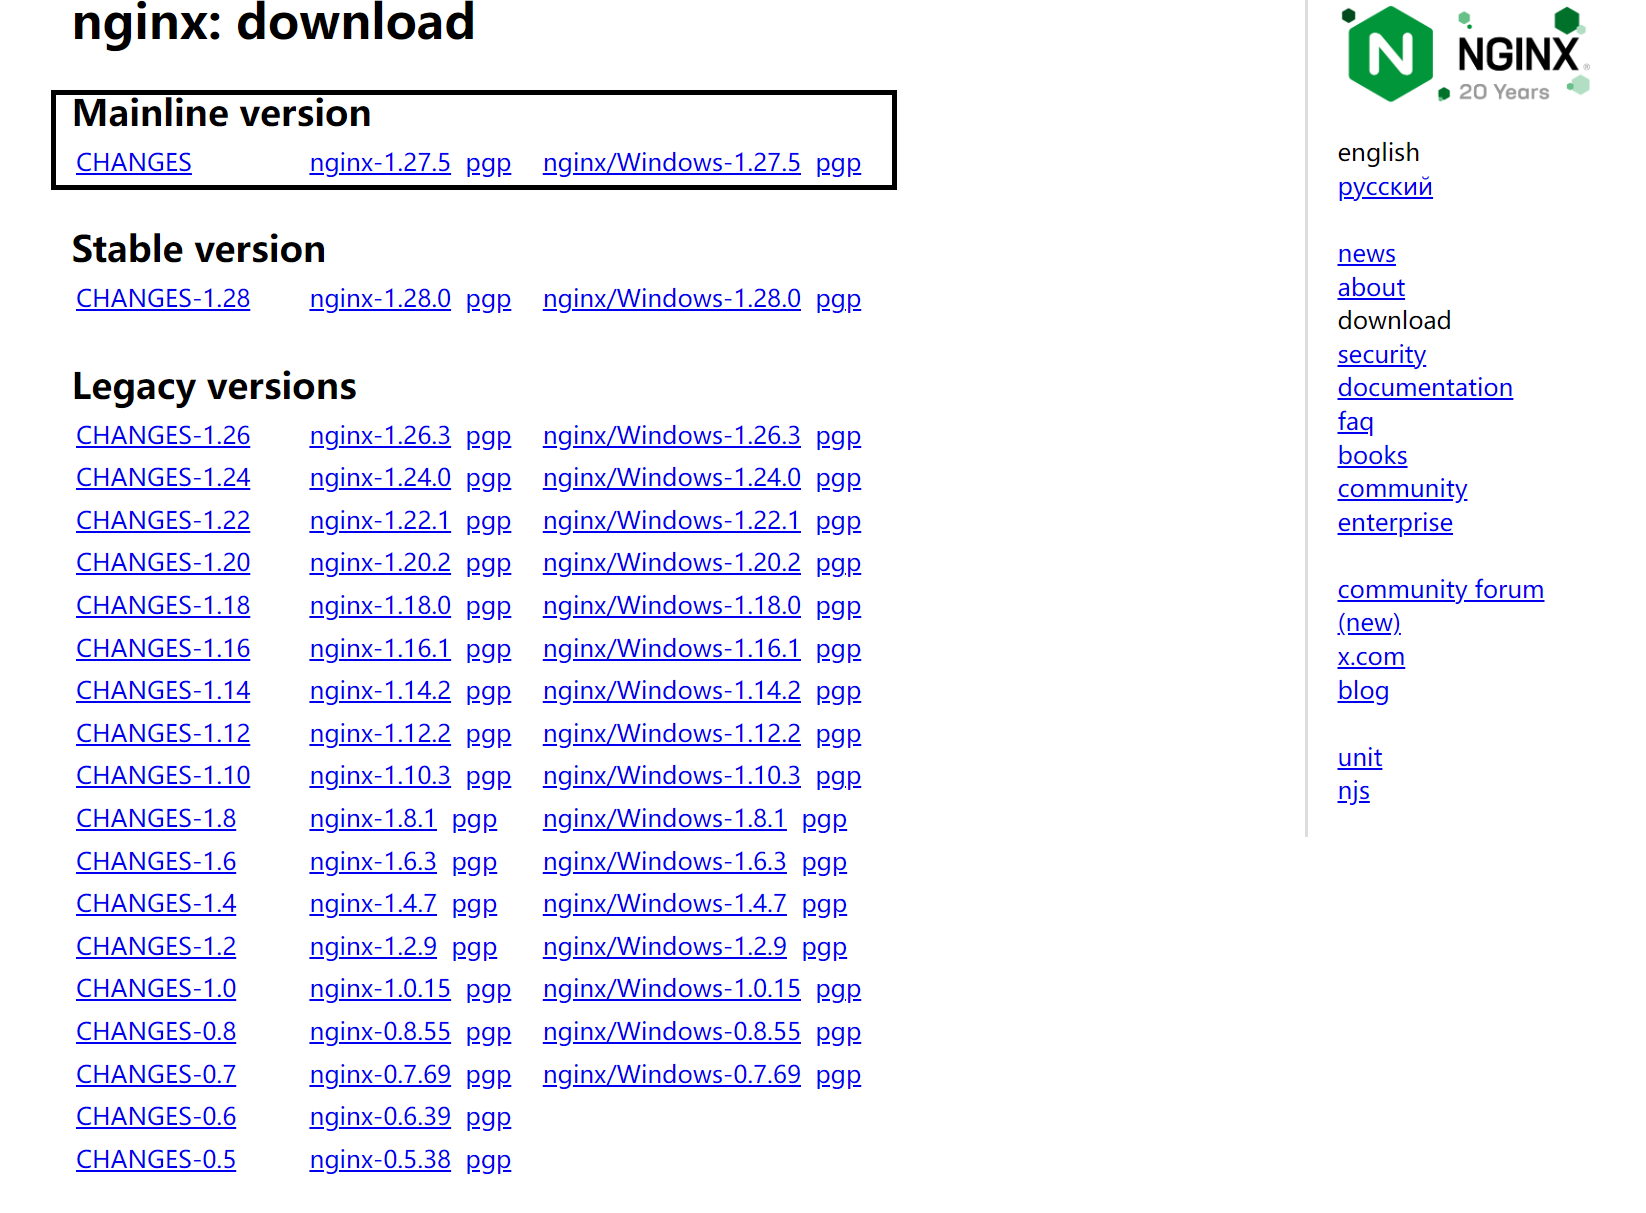This screenshot has height=1213, width=1646.
Task: Download nginx-1.26.3 legacy source
Action: [x=380, y=436]
